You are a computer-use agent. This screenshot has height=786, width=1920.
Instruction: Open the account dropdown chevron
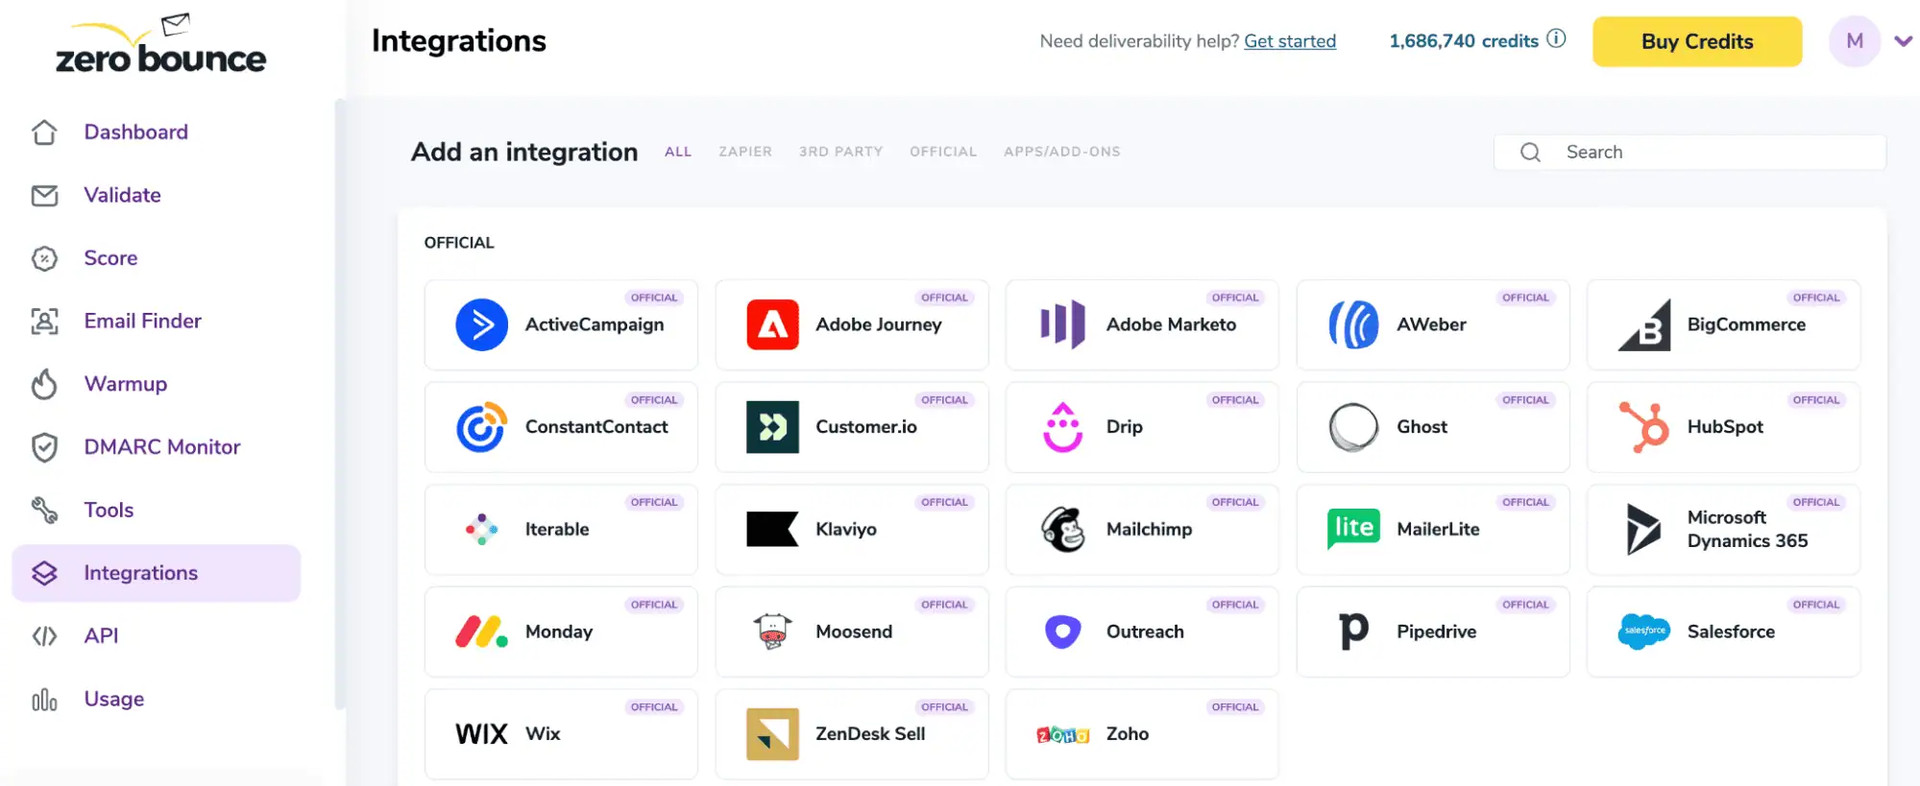(x=1900, y=41)
